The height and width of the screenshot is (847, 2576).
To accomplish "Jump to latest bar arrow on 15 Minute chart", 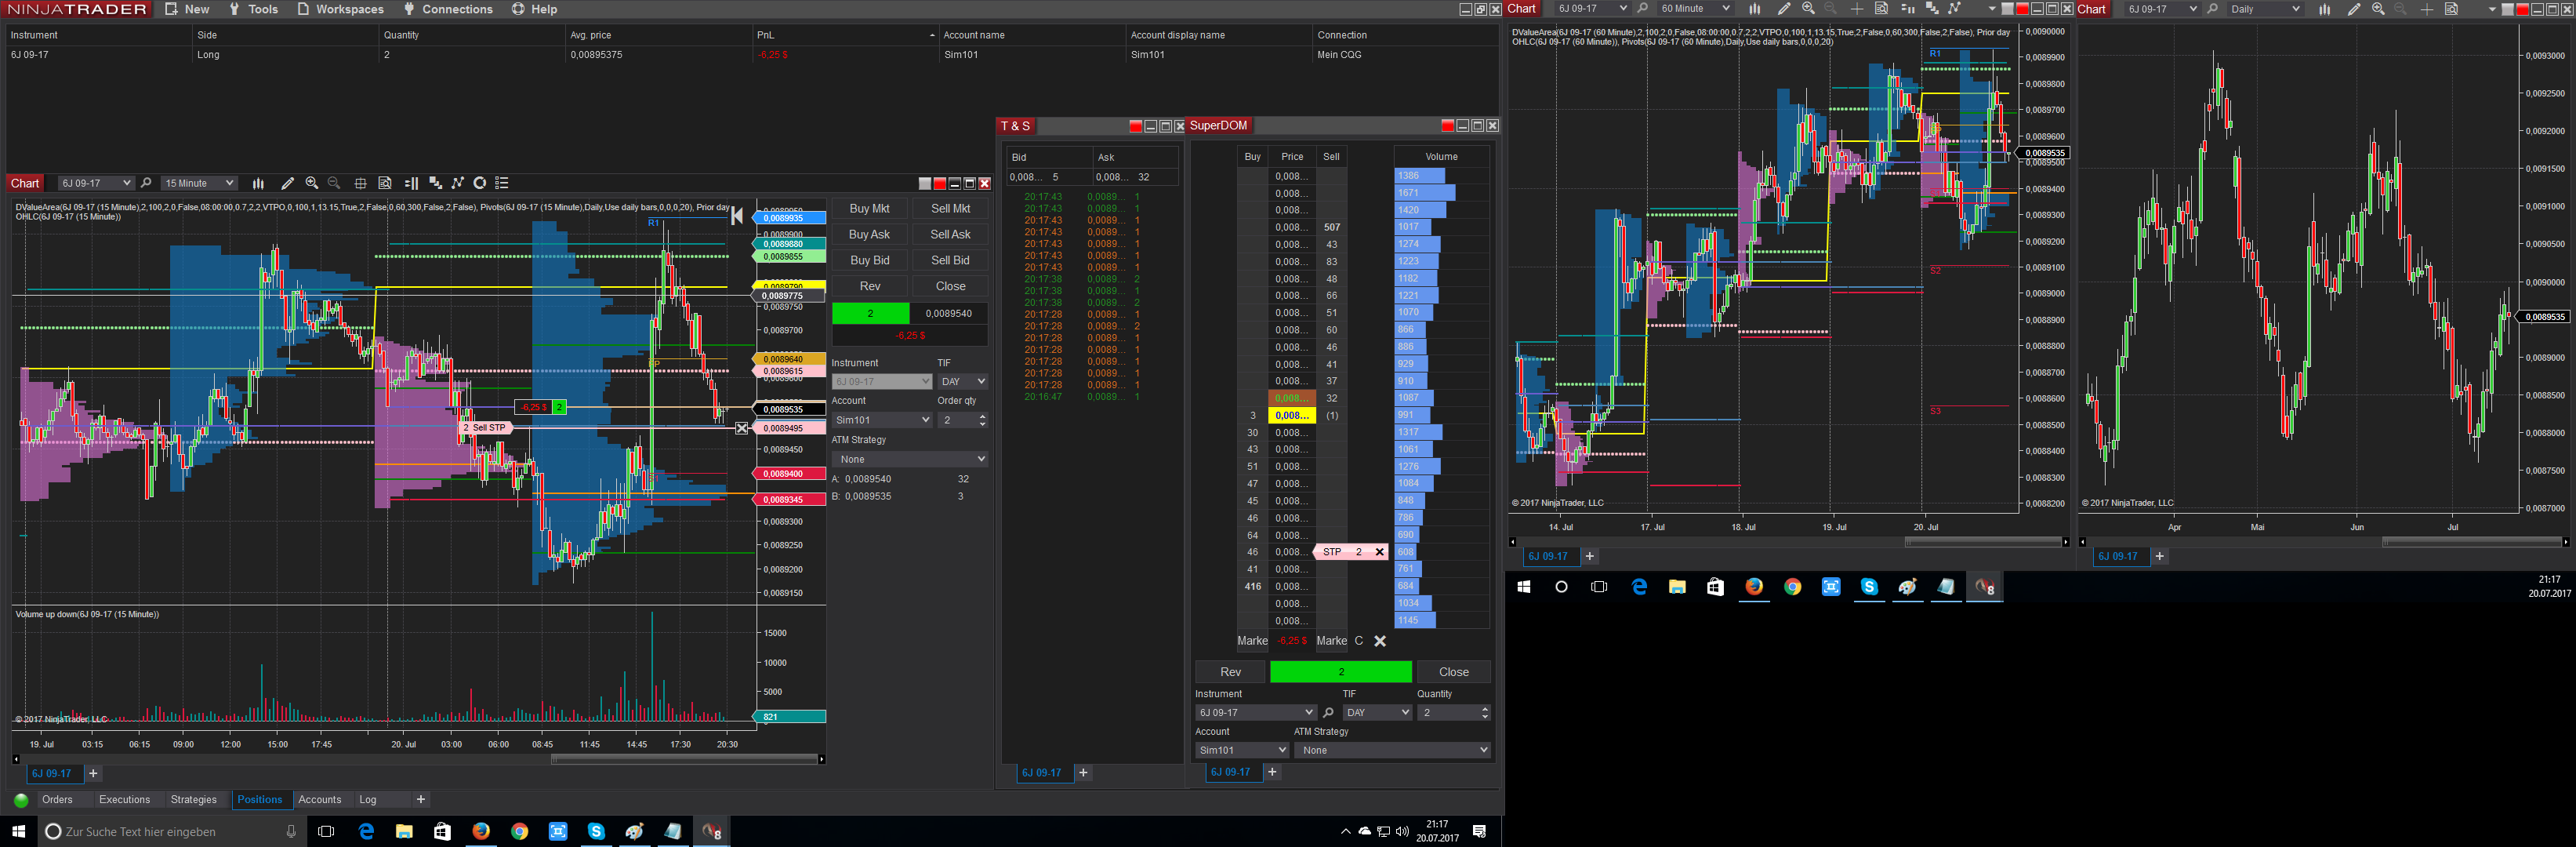I will [737, 215].
